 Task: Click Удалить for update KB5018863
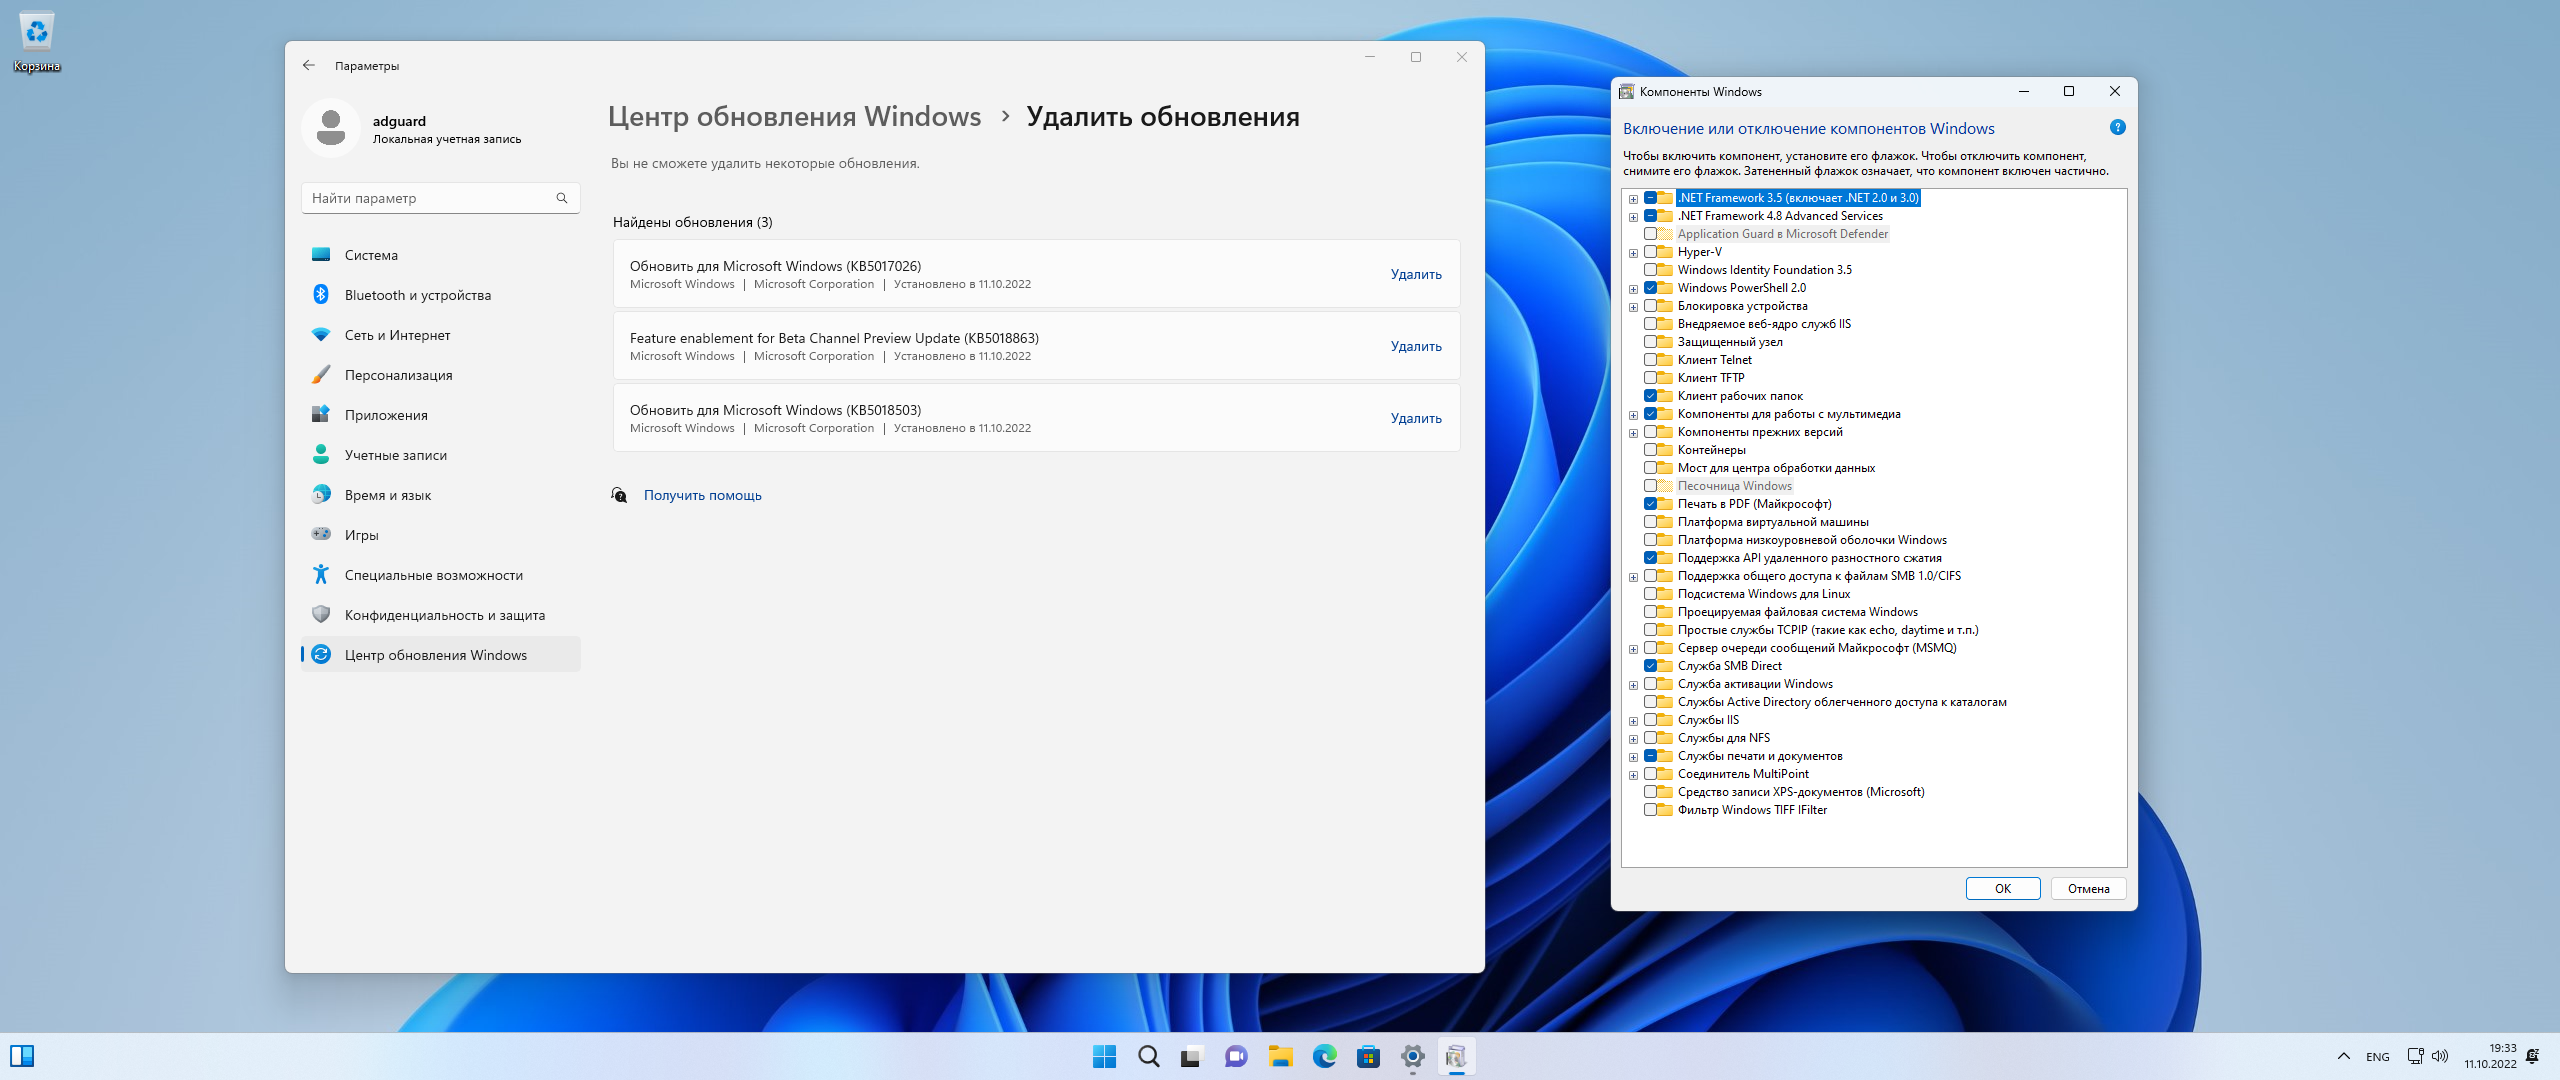coord(1416,346)
